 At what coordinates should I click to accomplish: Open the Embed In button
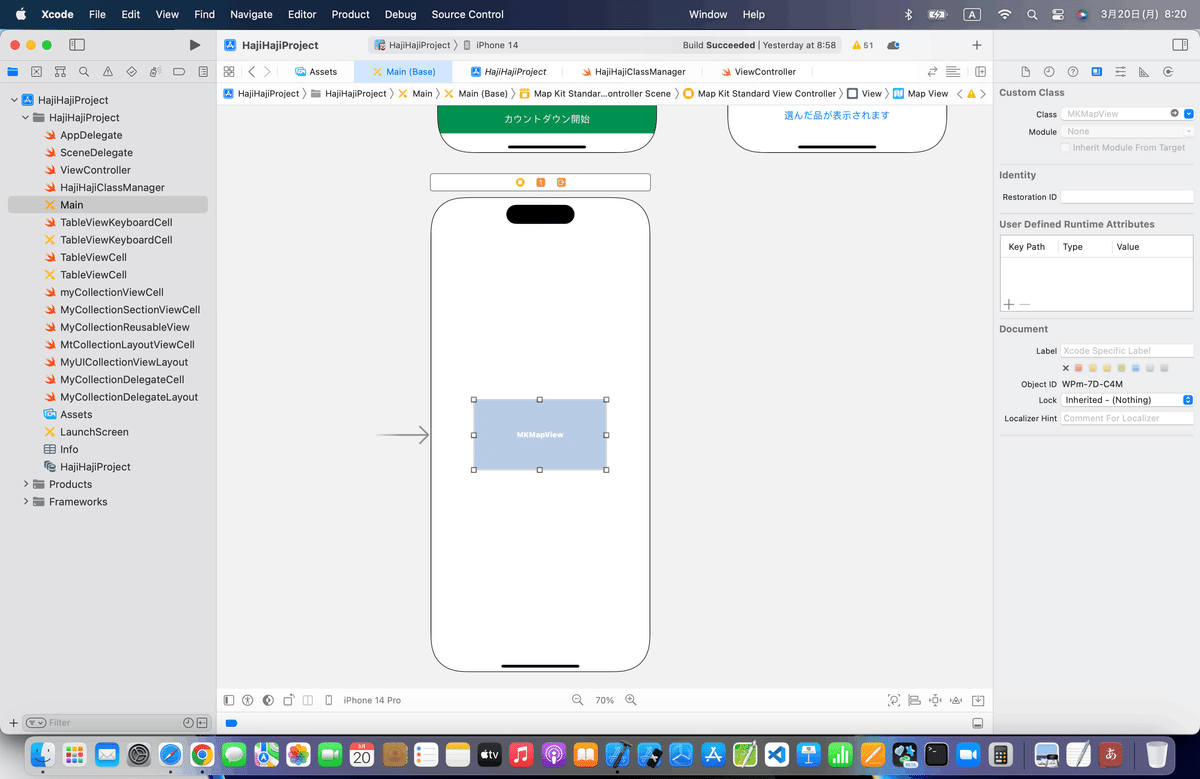click(978, 700)
